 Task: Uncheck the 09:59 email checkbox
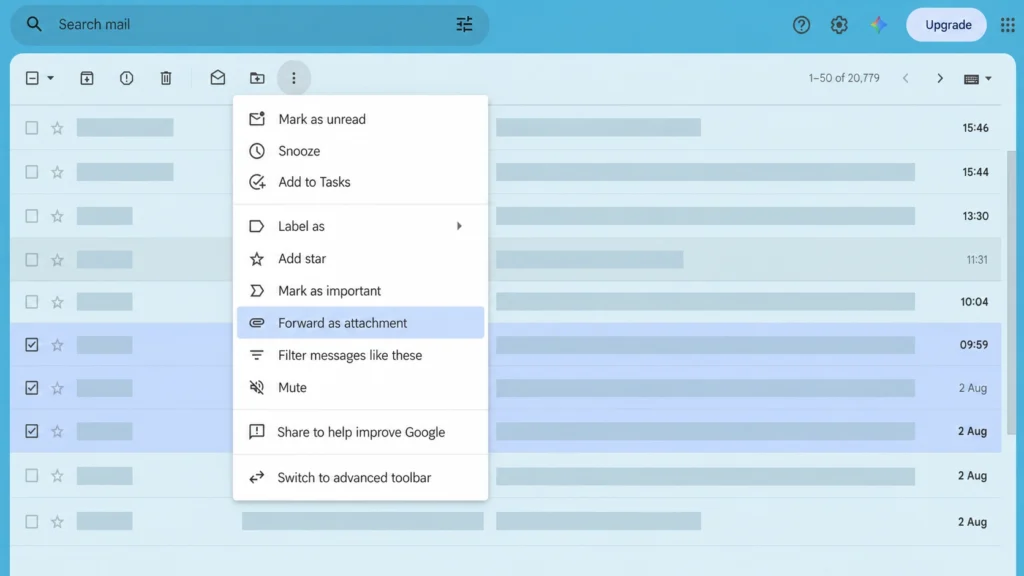[x=31, y=345]
